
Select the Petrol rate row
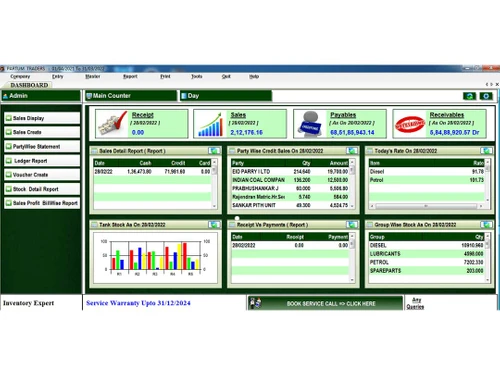[427, 180]
